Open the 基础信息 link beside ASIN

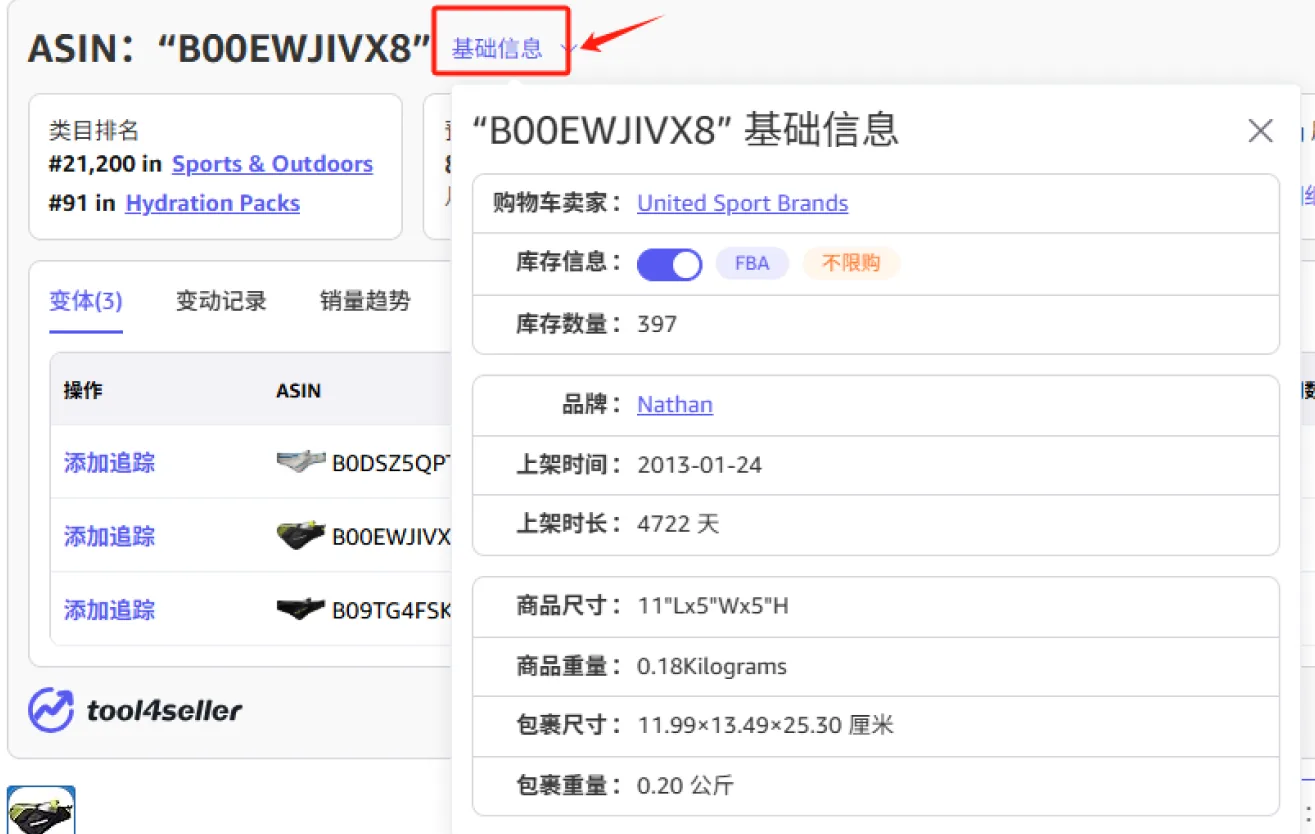pyautogui.click(x=497, y=48)
